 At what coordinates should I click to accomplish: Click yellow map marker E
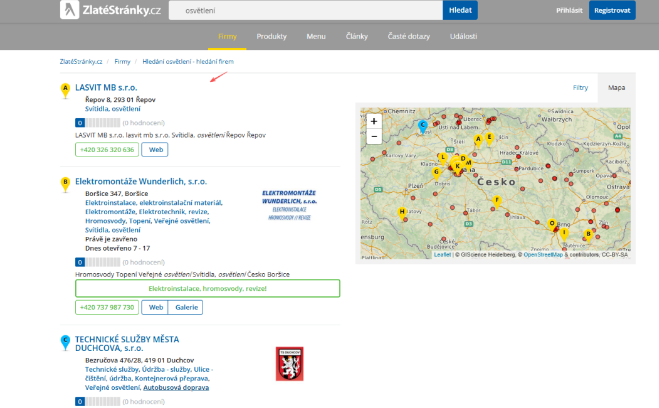[489, 136]
